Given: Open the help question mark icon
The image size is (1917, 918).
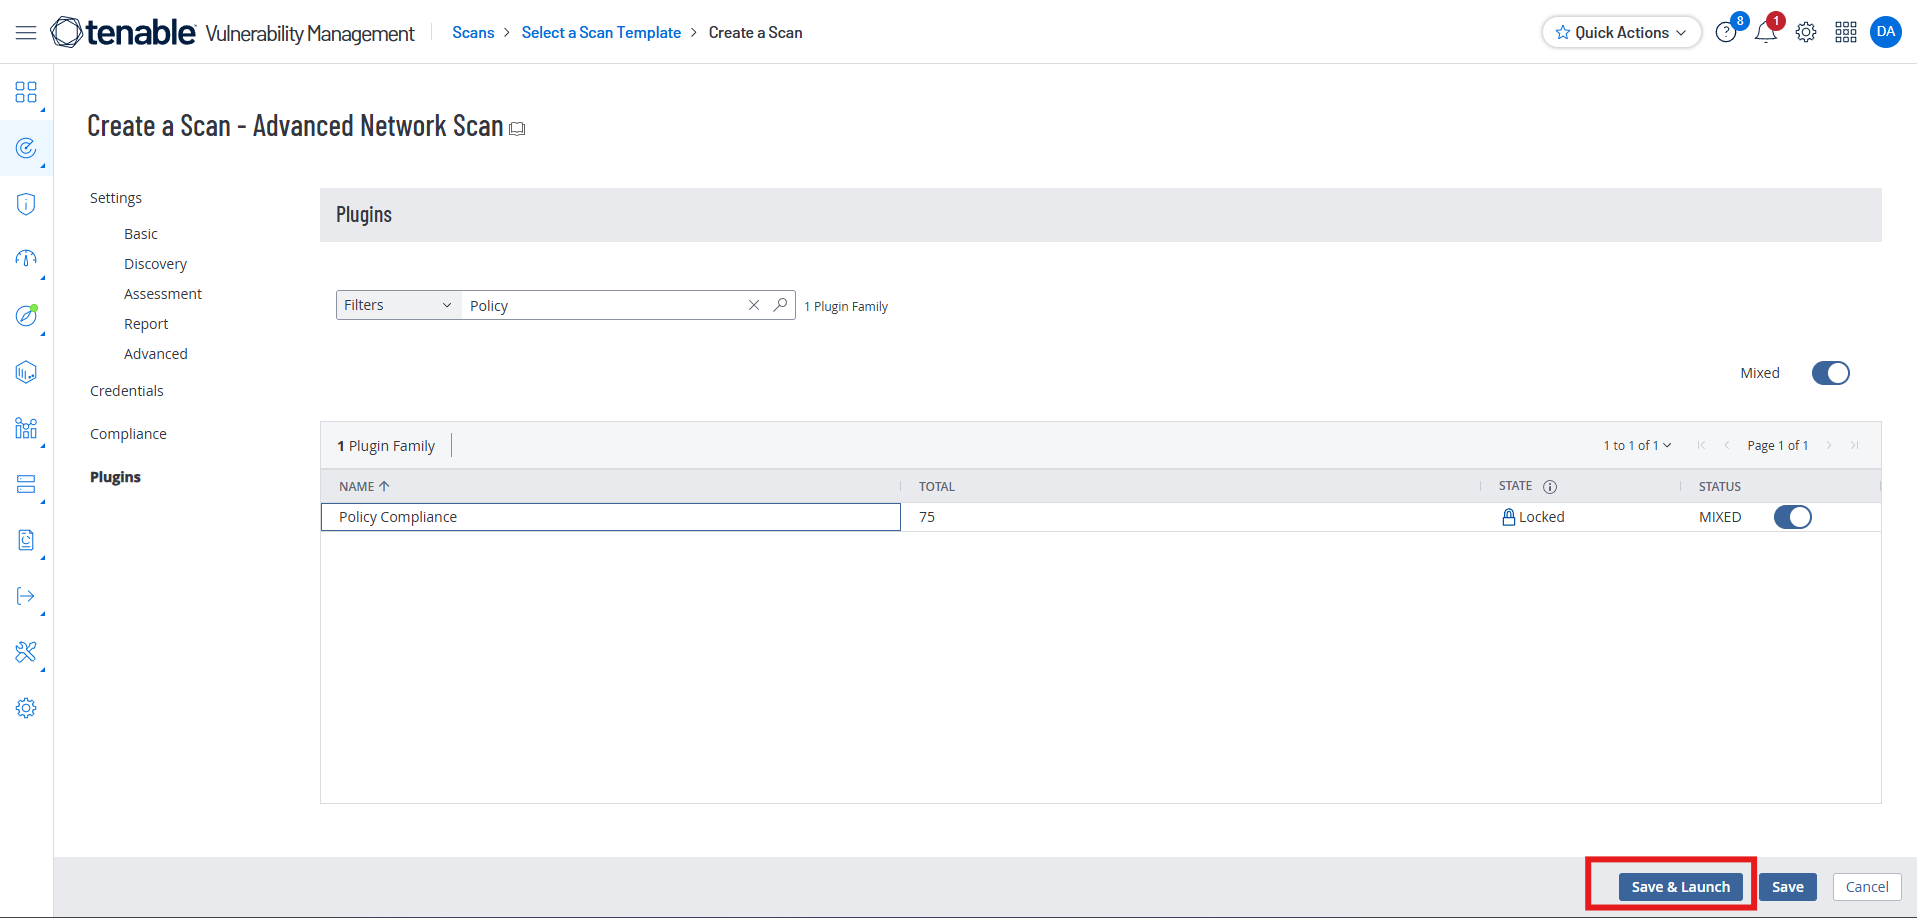Looking at the screenshot, I should (1725, 33).
